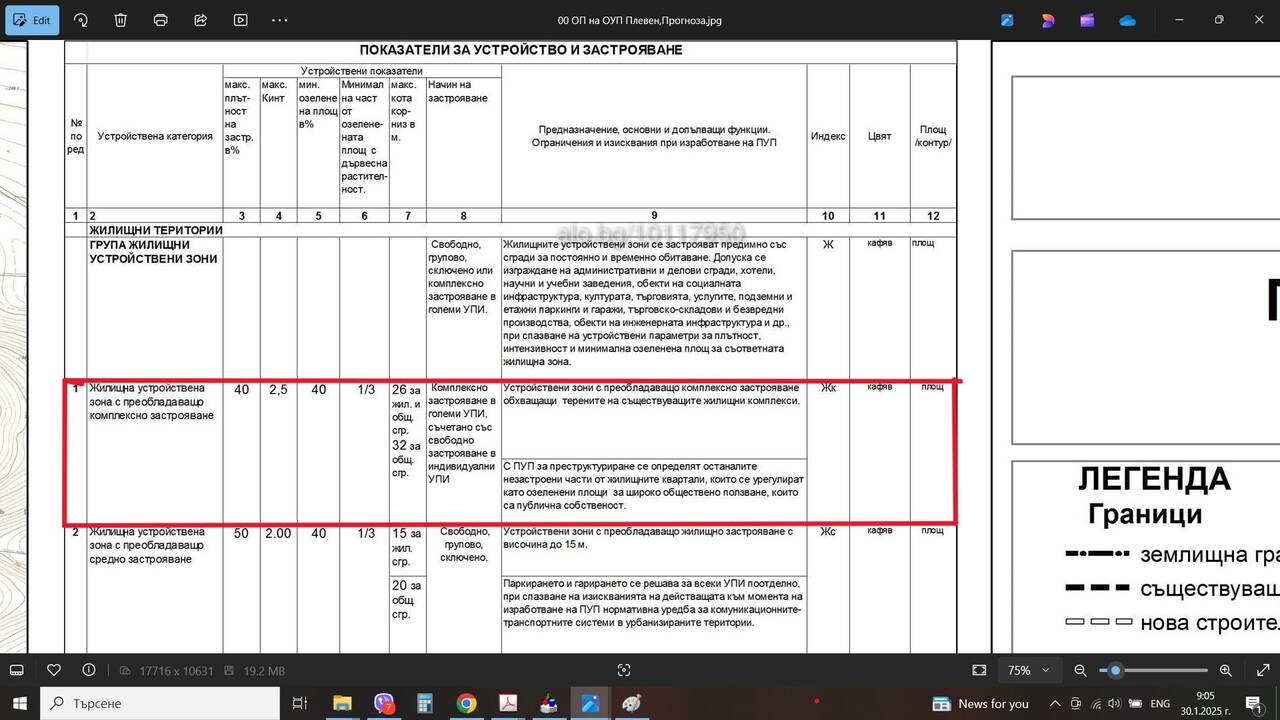Click the file title 00 ОП на ОУП Плевен,Прогноза.jpg
The width and height of the screenshot is (1280, 720).
coord(640,20)
